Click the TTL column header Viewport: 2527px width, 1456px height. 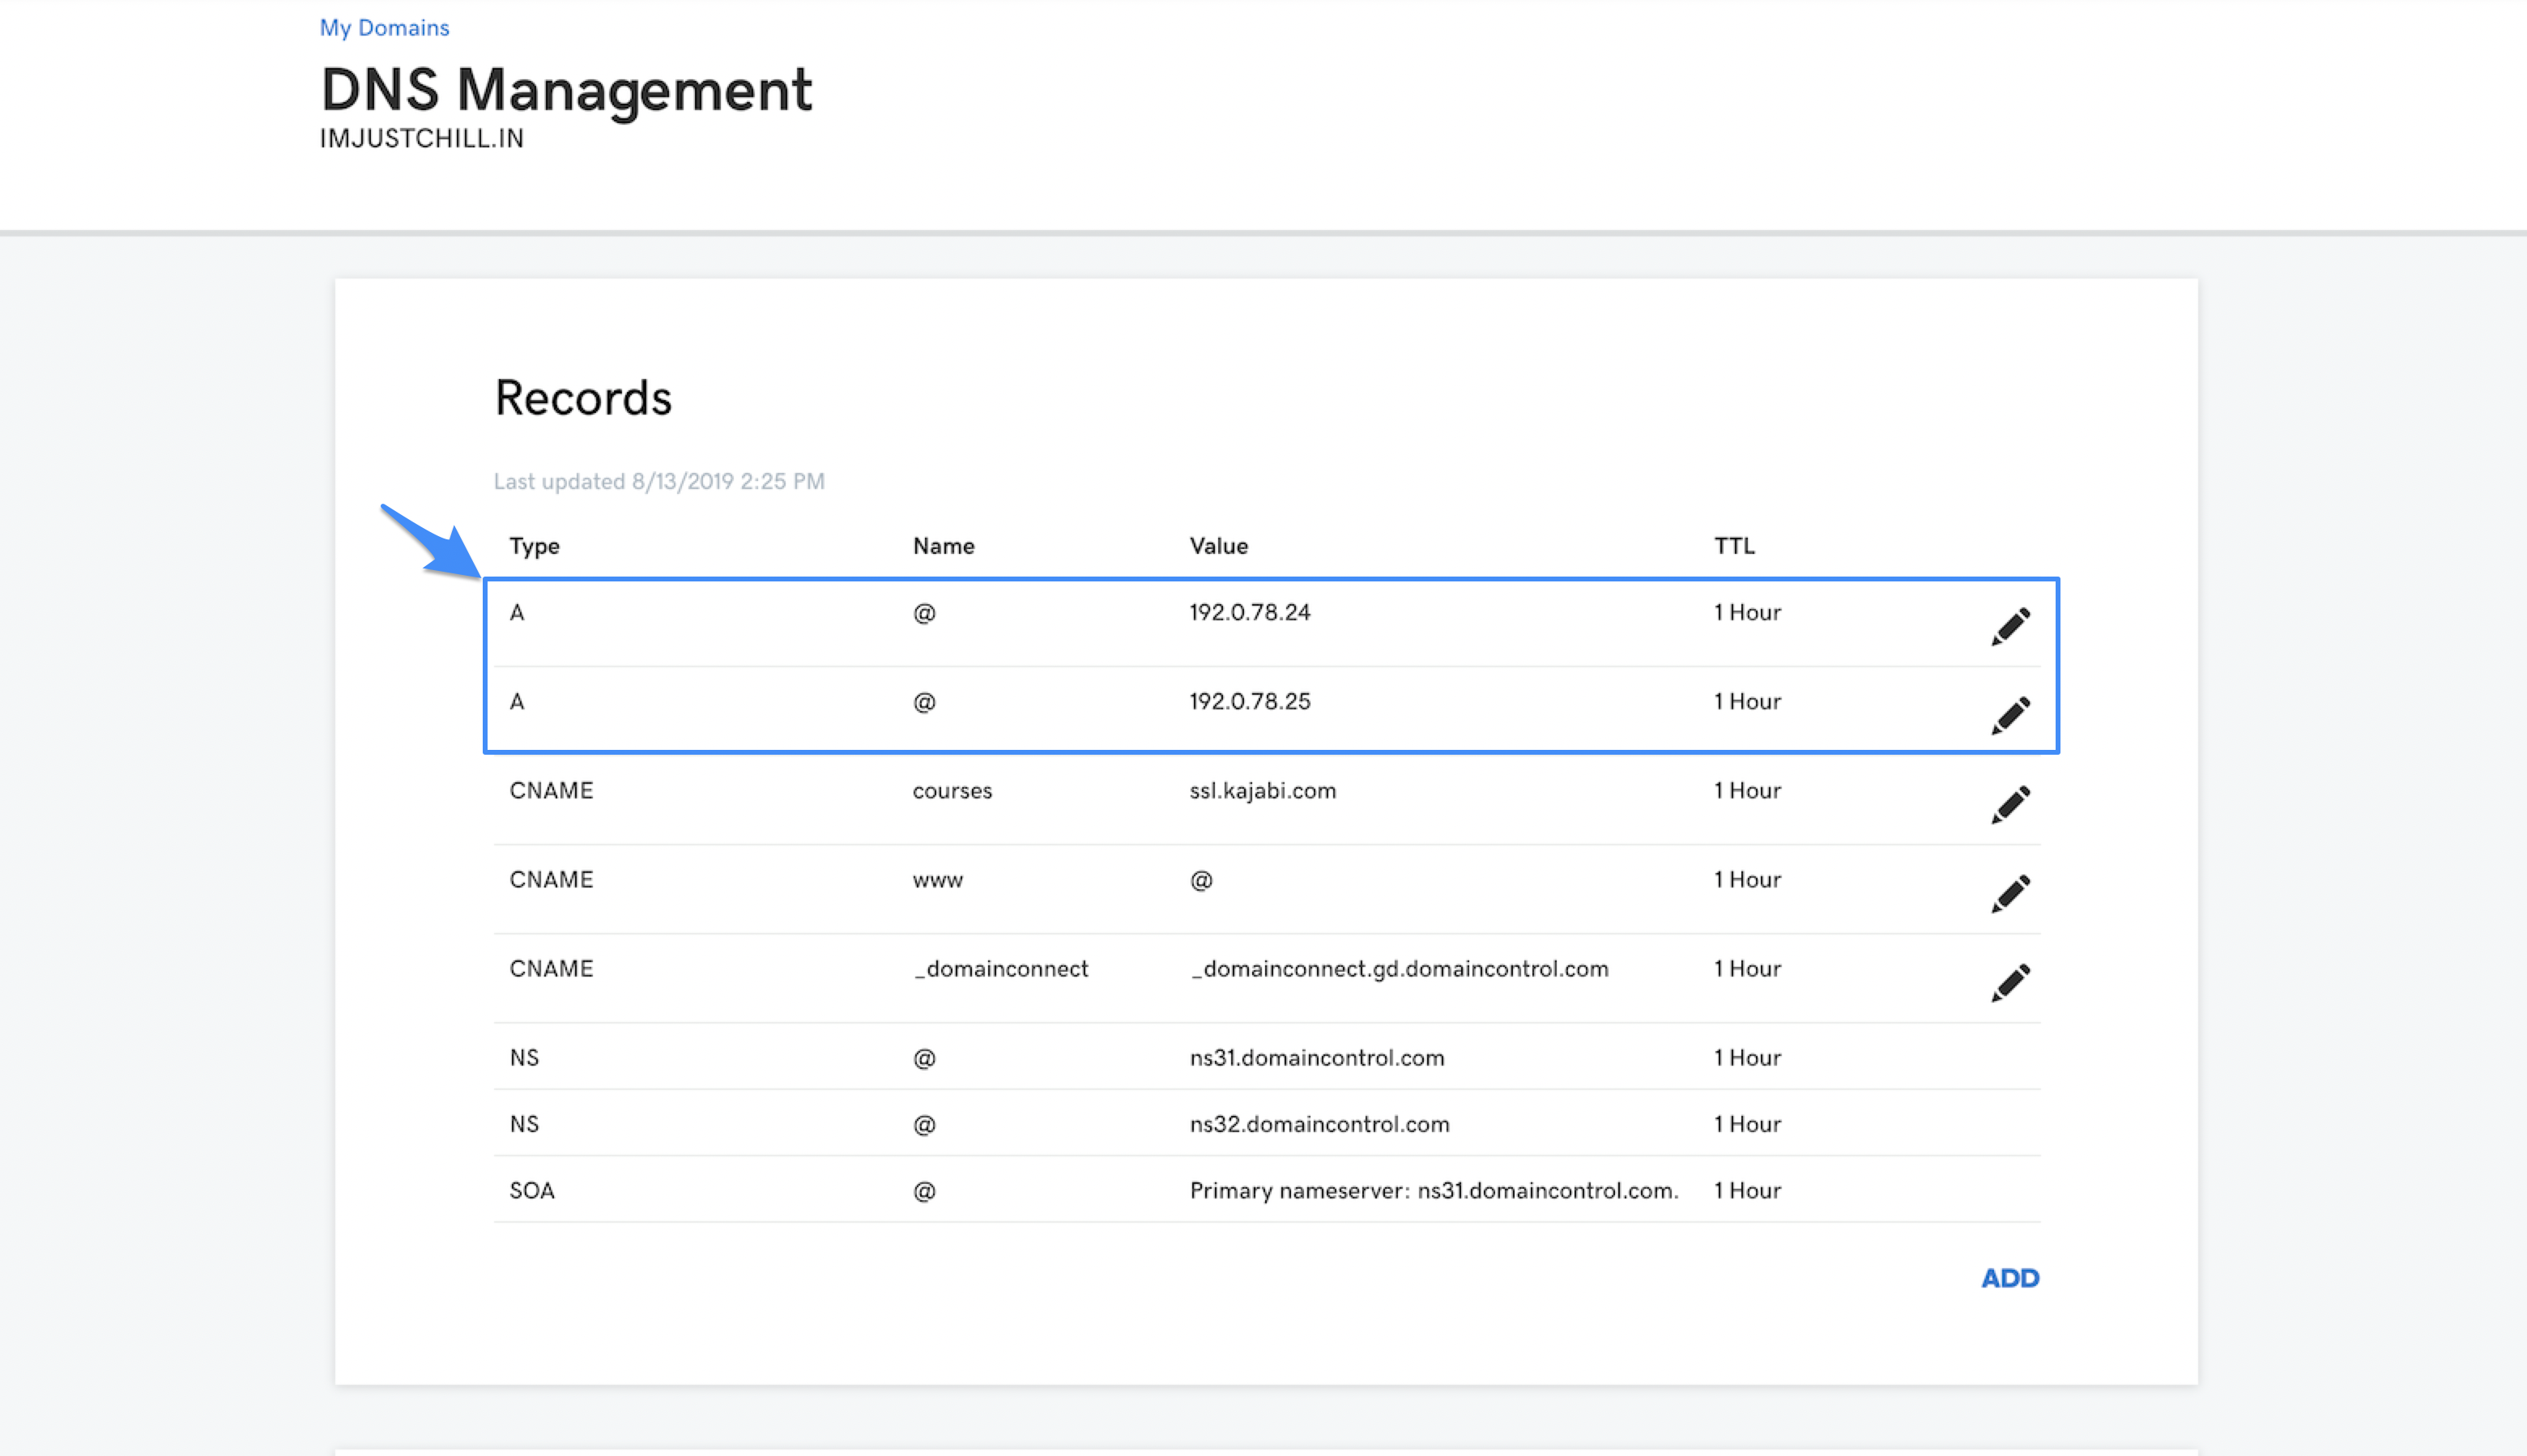tap(1733, 546)
